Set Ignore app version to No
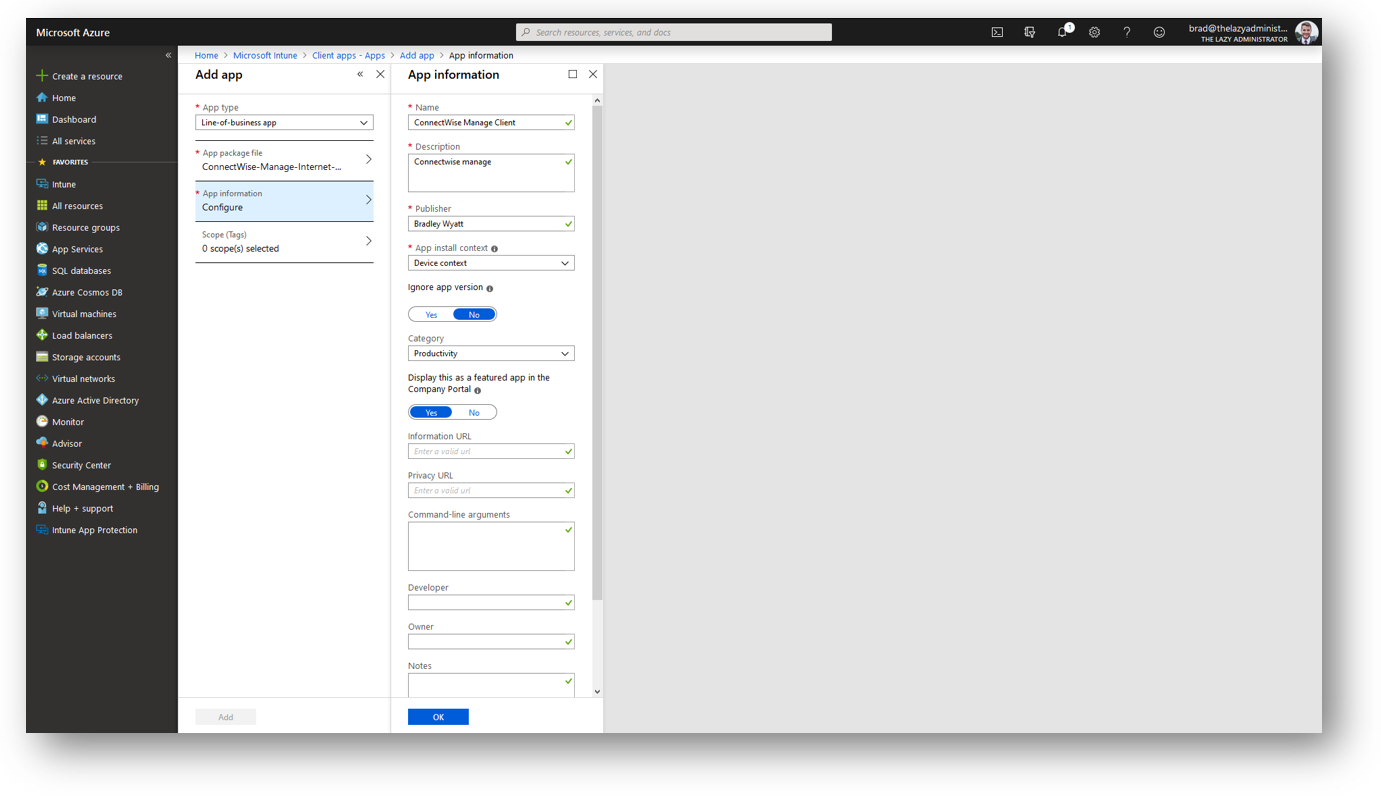 click(474, 314)
